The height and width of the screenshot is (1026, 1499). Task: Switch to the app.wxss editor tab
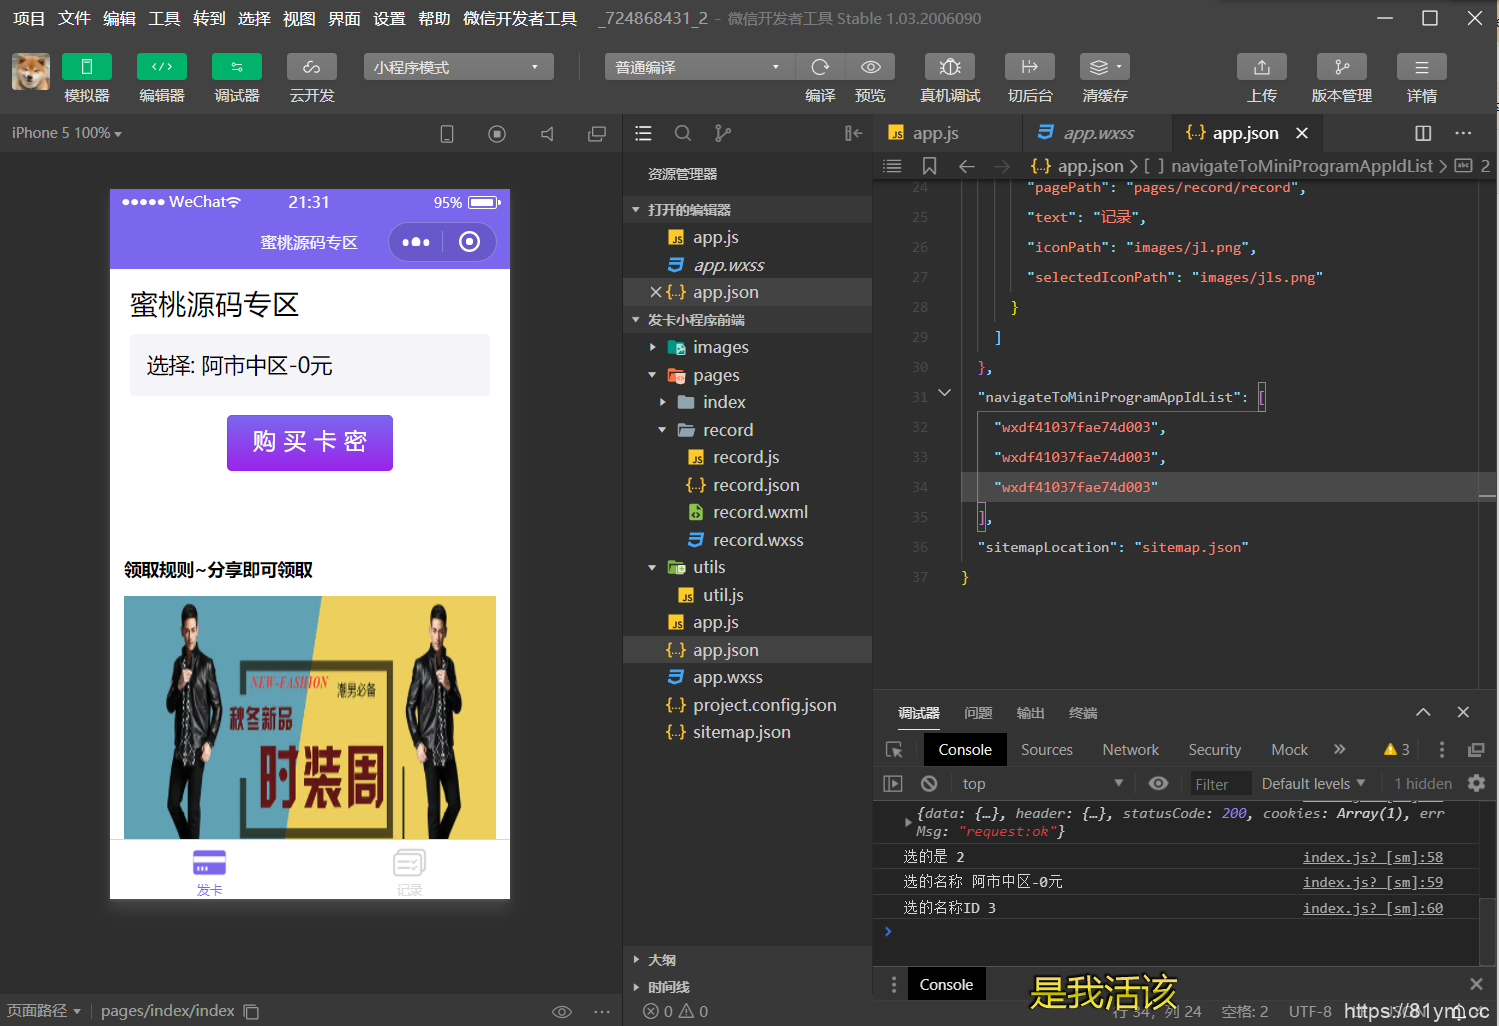[1096, 132]
